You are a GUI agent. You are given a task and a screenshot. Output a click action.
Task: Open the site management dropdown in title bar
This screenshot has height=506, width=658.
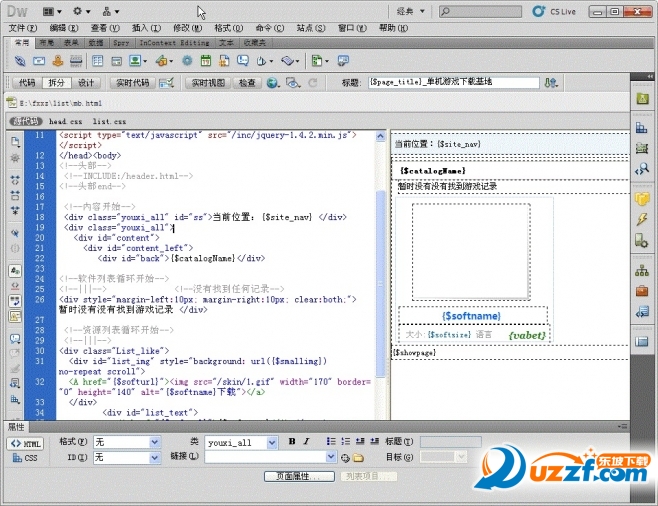pyautogui.click(x=111, y=11)
